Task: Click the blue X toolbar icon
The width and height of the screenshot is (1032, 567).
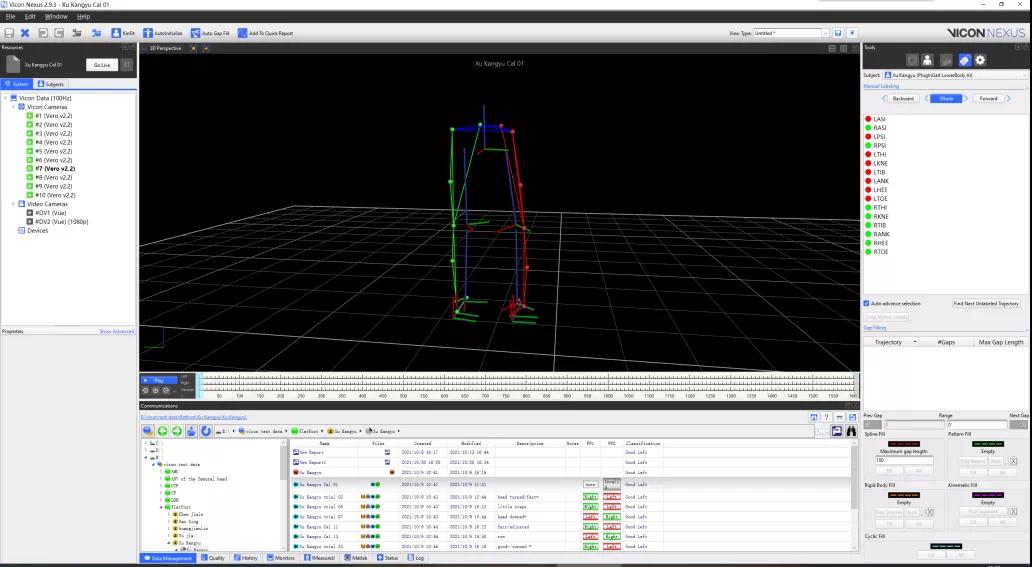Action: (x=25, y=33)
